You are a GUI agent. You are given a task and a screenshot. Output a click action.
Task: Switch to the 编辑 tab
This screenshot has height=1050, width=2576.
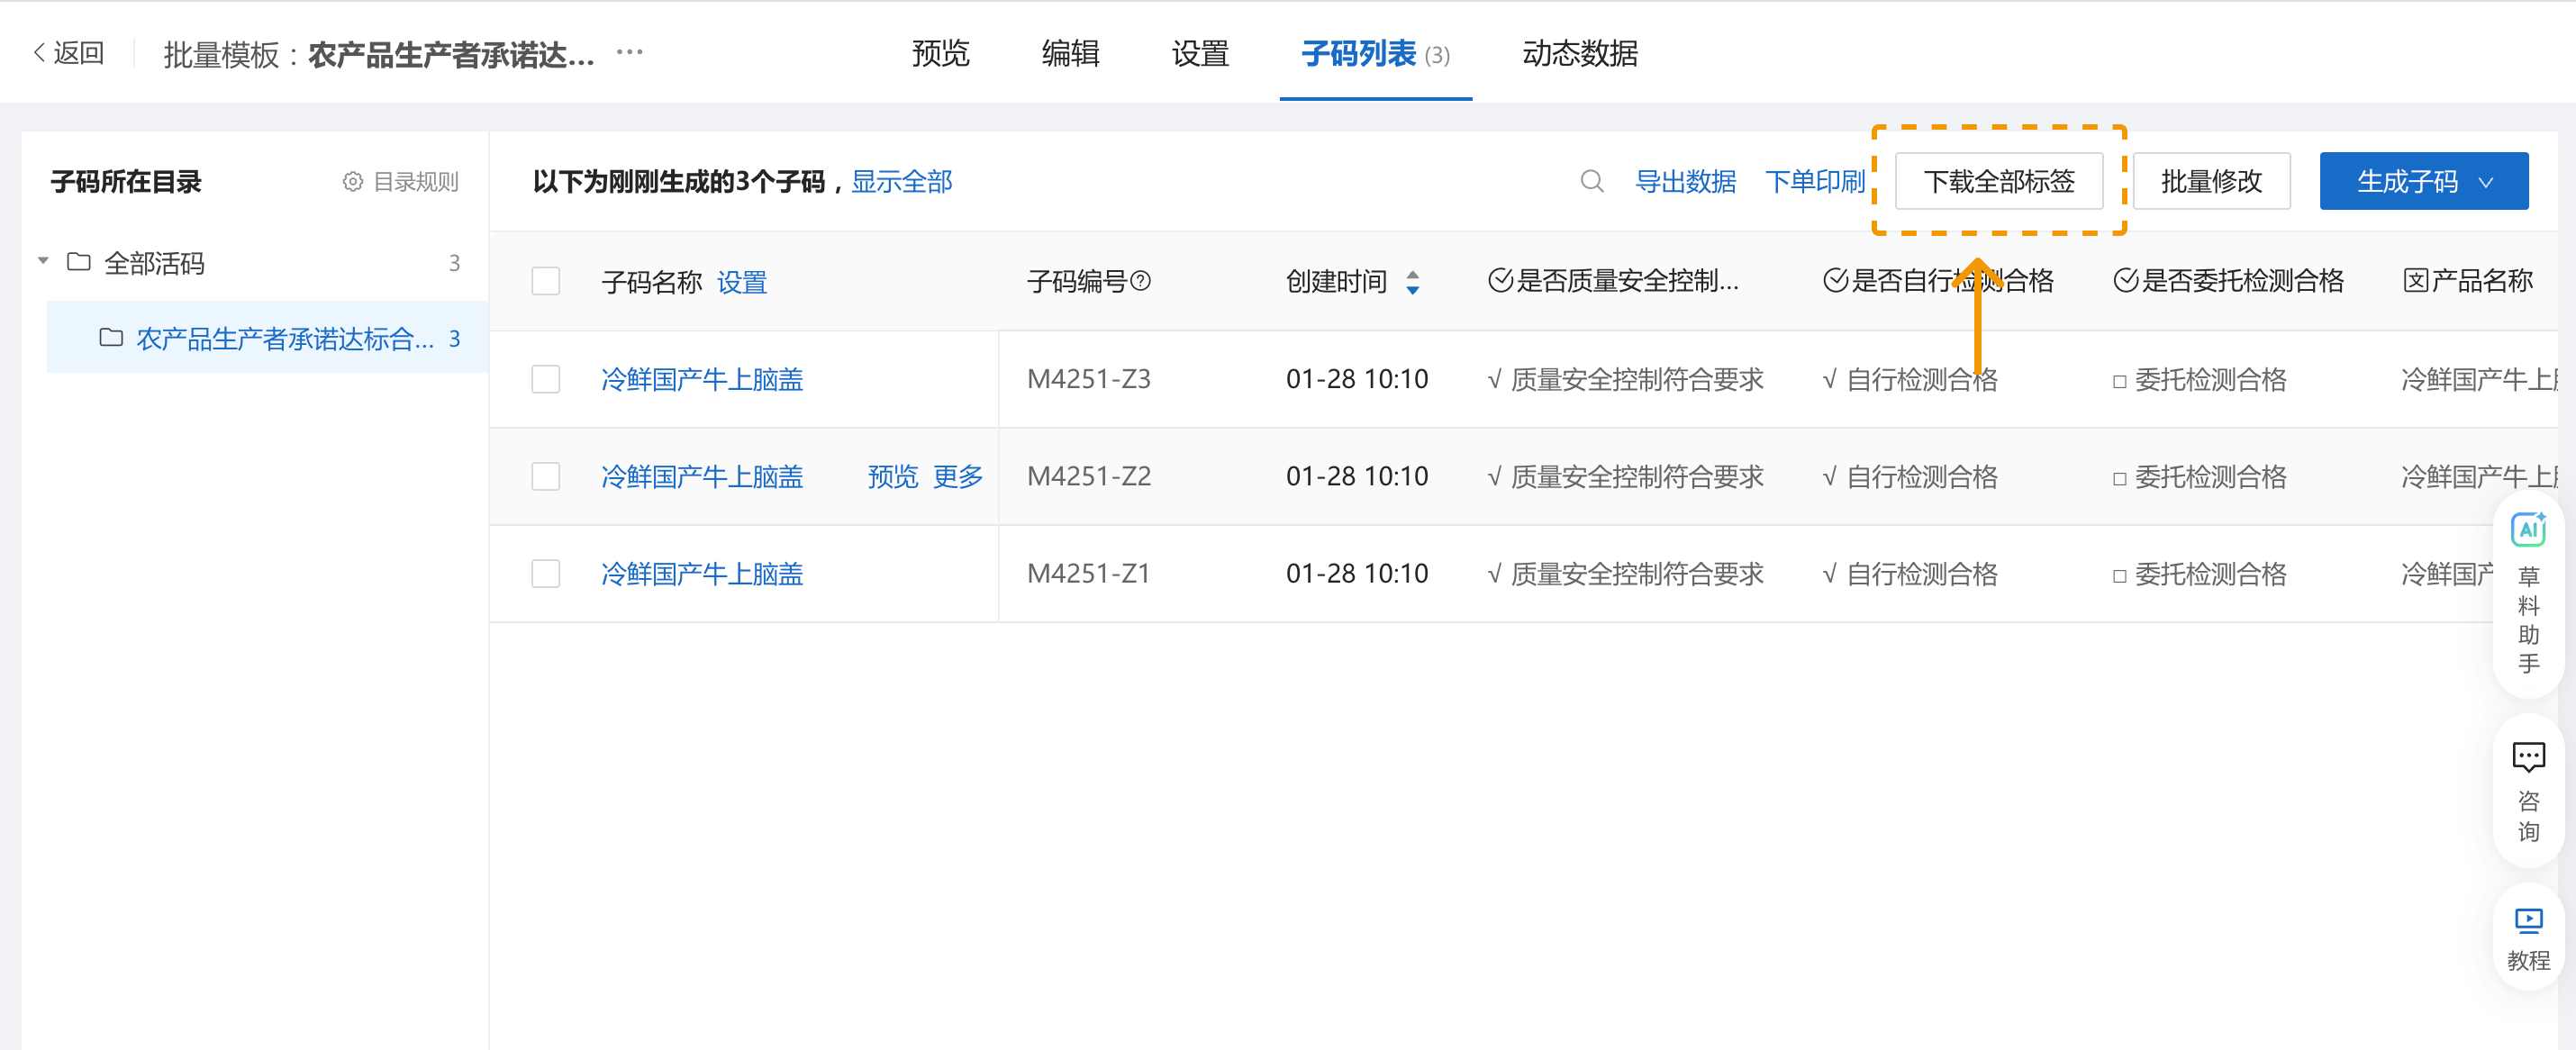[1072, 55]
